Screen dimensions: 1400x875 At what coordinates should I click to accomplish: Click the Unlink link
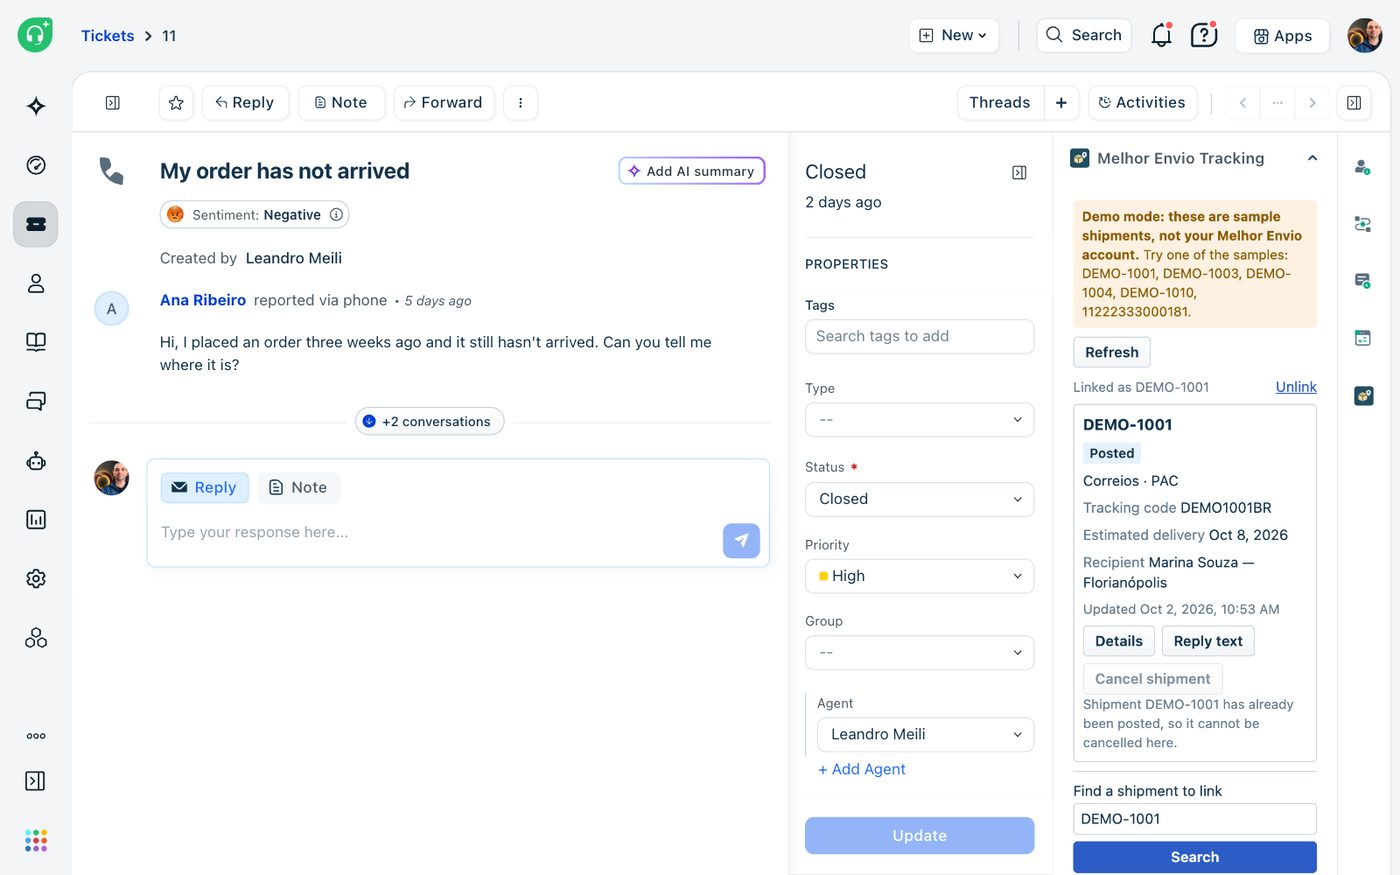point(1296,387)
